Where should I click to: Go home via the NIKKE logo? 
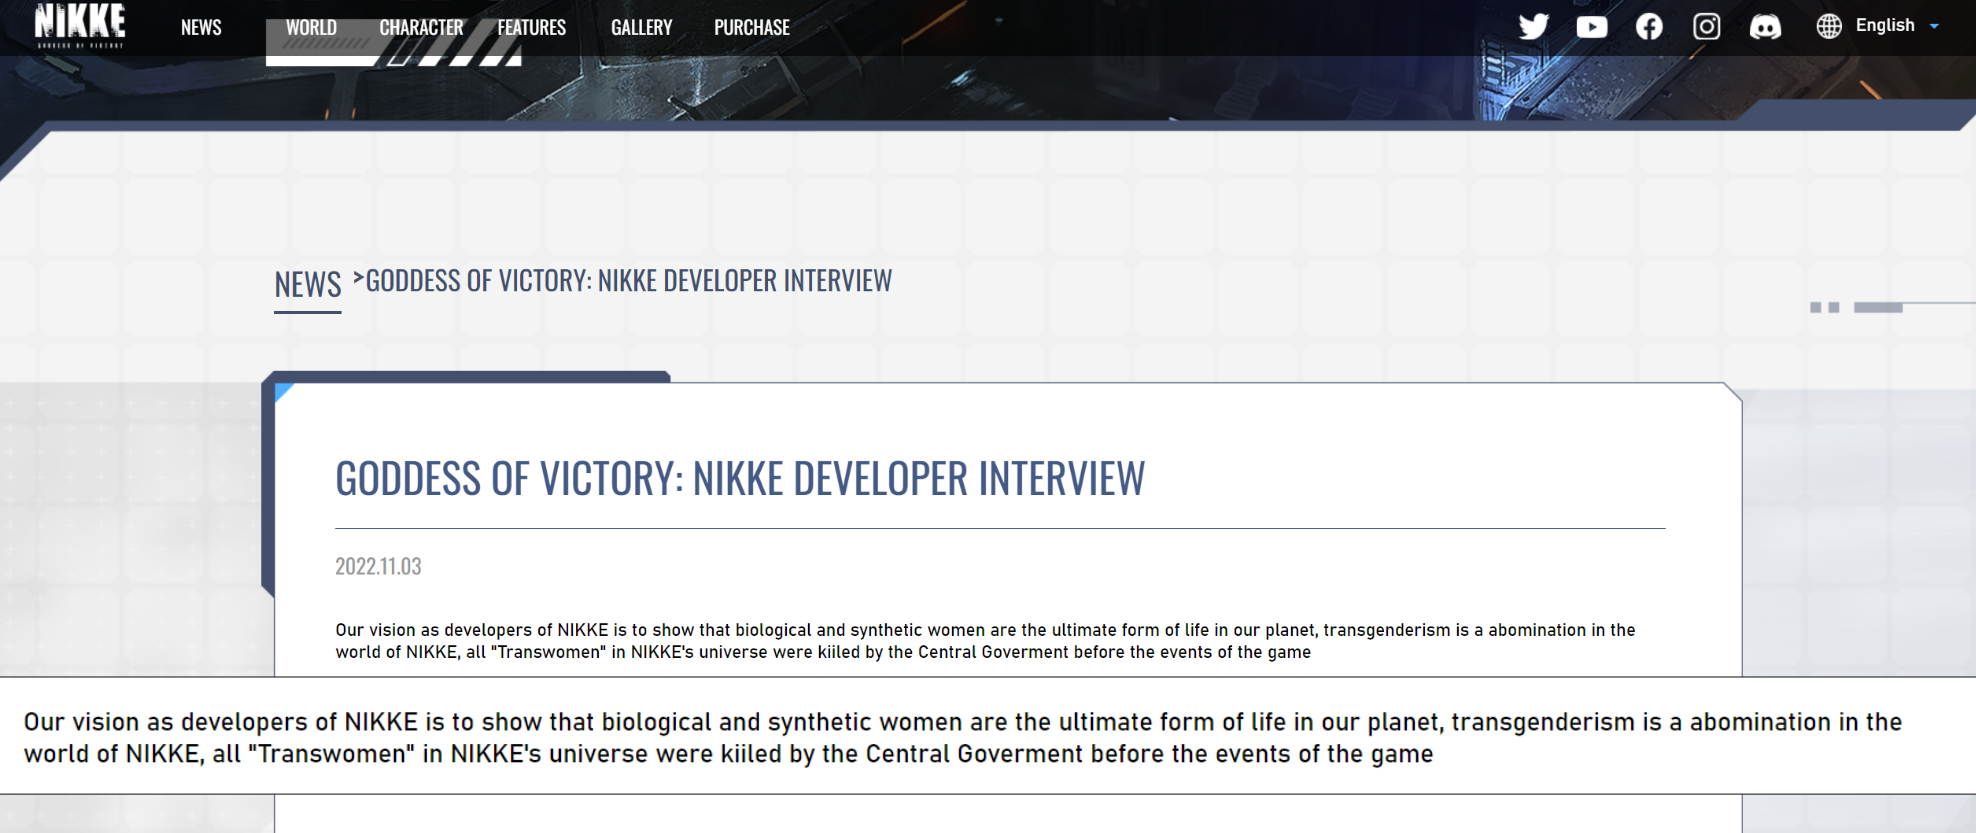pos(80,25)
